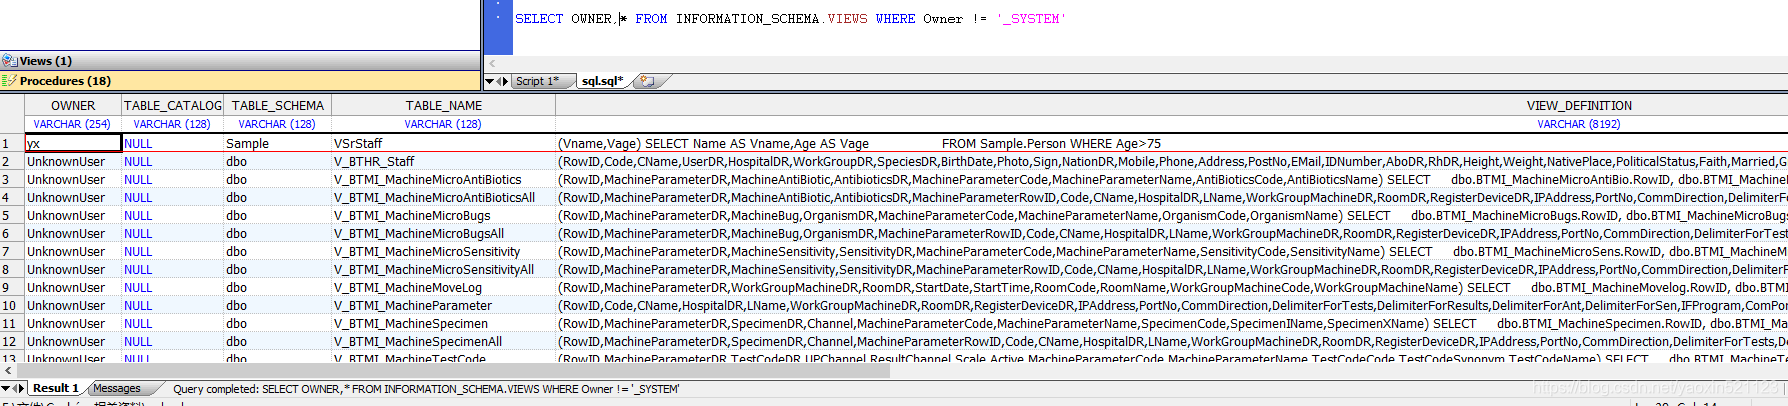Image resolution: width=1788 pixels, height=406 pixels.
Task: Switch to the Script 1* tab
Action: [538, 81]
